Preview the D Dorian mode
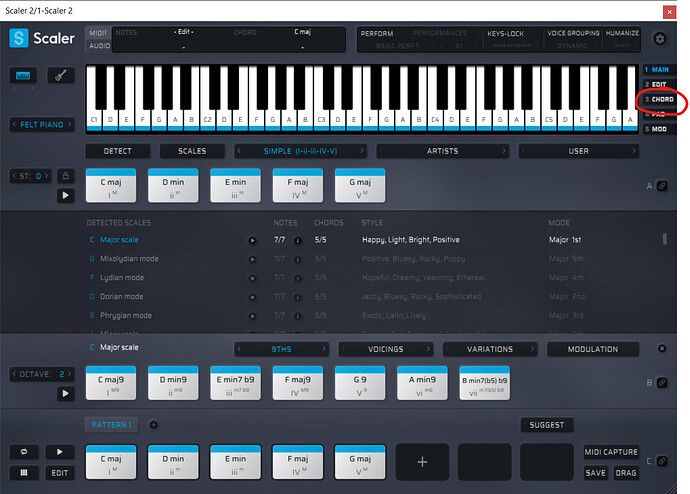The image size is (690, 494). (x=252, y=297)
